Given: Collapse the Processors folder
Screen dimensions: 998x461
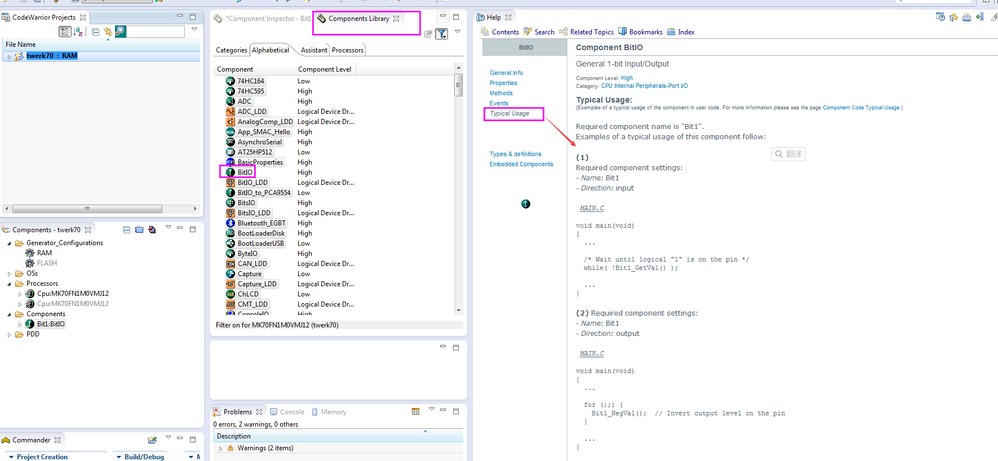Looking at the screenshot, I should pyautogui.click(x=9, y=283).
